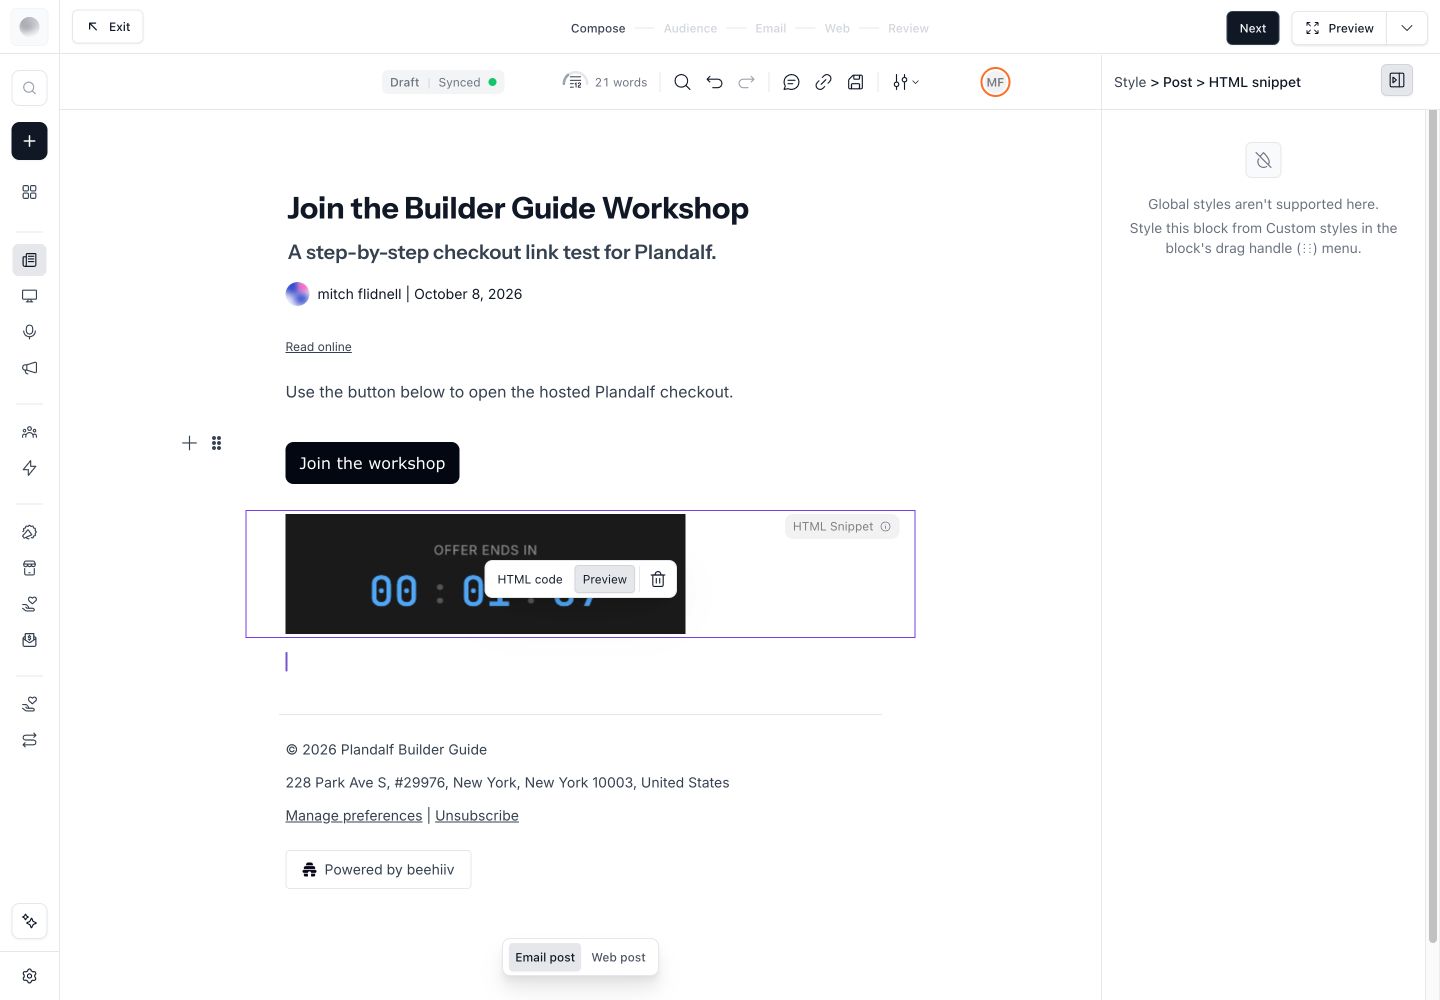The width and height of the screenshot is (1440, 1000).
Task: Click the link chain icon in toolbar
Action: (x=823, y=82)
